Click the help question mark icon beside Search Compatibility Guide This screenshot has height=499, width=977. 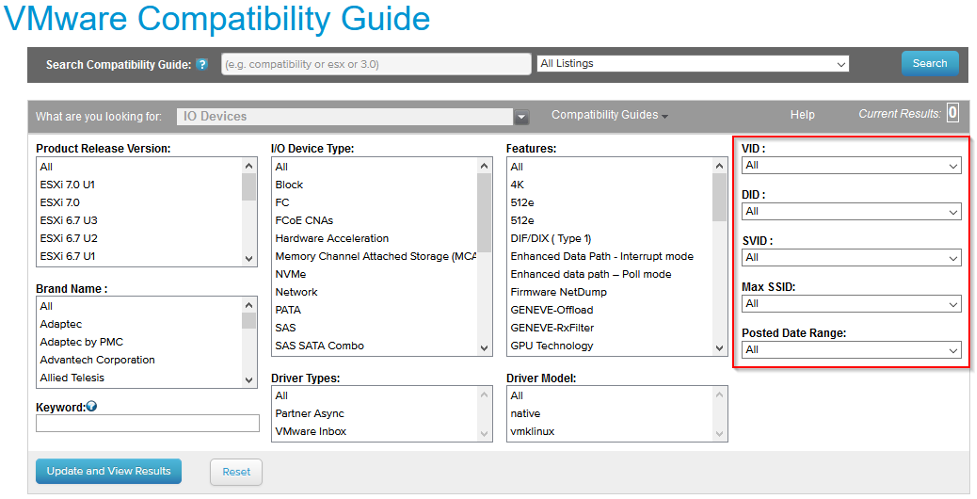pyautogui.click(x=202, y=64)
